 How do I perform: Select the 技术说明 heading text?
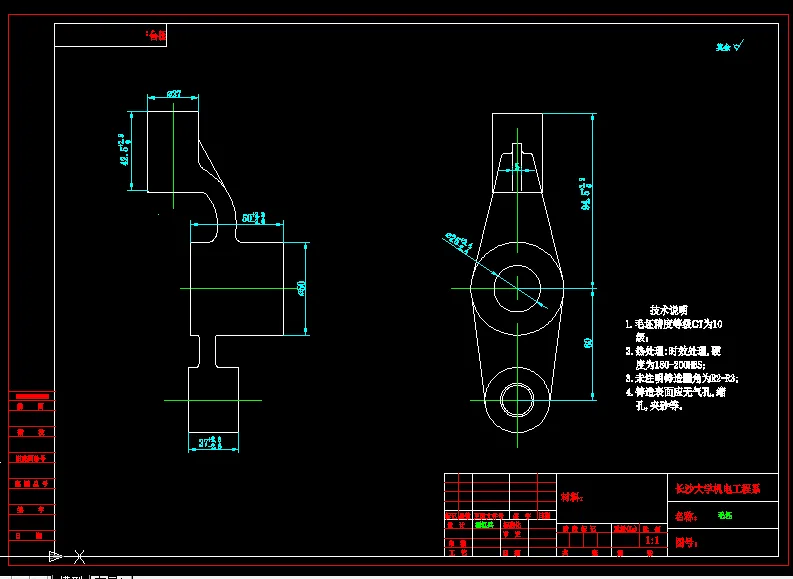pyautogui.click(x=669, y=310)
